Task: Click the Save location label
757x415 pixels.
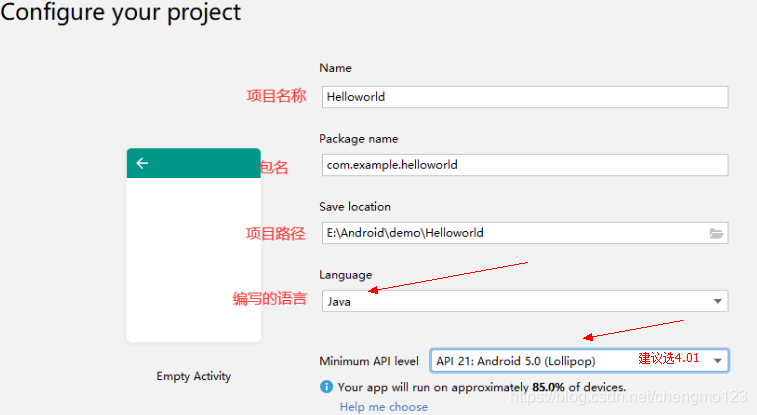Action: tap(355, 207)
